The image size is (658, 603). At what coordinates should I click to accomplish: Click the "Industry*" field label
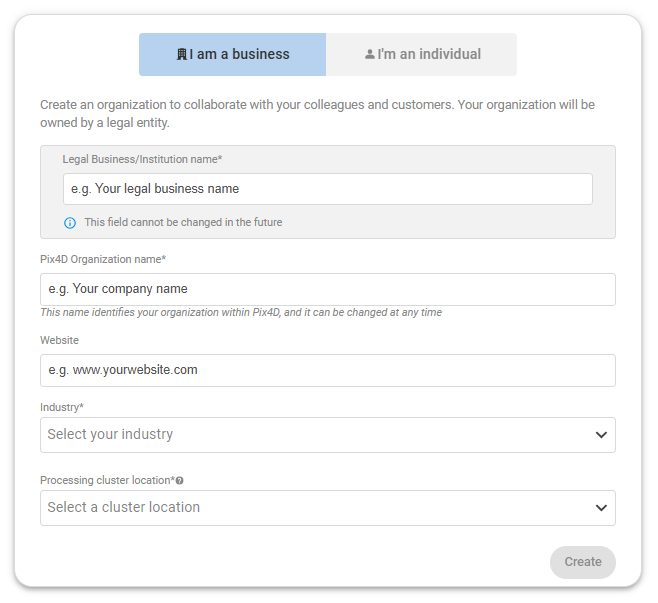pyautogui.click(x=62, y=407)
